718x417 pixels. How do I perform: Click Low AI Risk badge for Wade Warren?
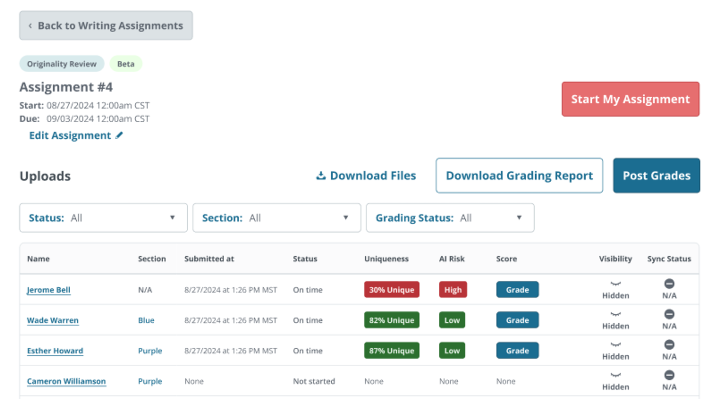(452, 320)
